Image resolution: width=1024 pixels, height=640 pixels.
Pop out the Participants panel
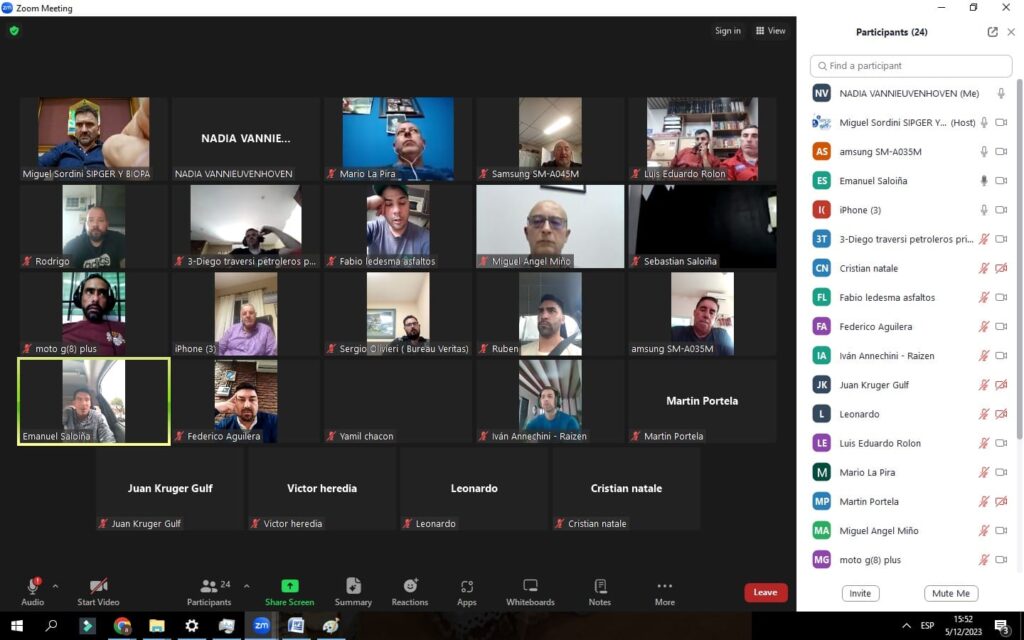pyautogui.click(x=992, y=32)
